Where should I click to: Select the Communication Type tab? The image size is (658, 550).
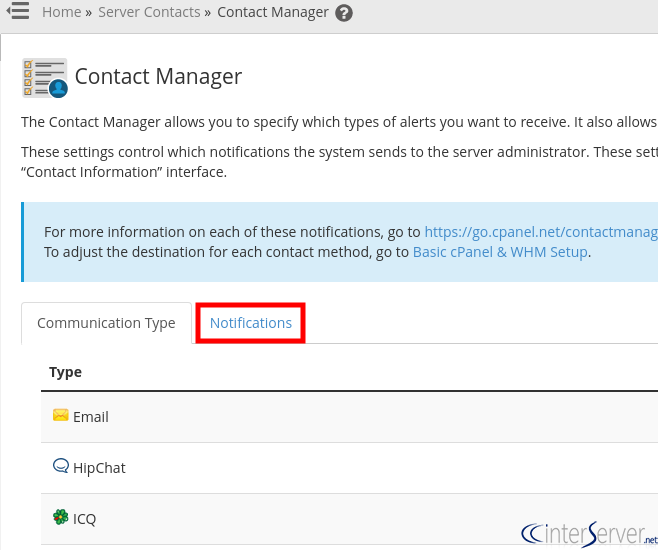pos(106,323)
